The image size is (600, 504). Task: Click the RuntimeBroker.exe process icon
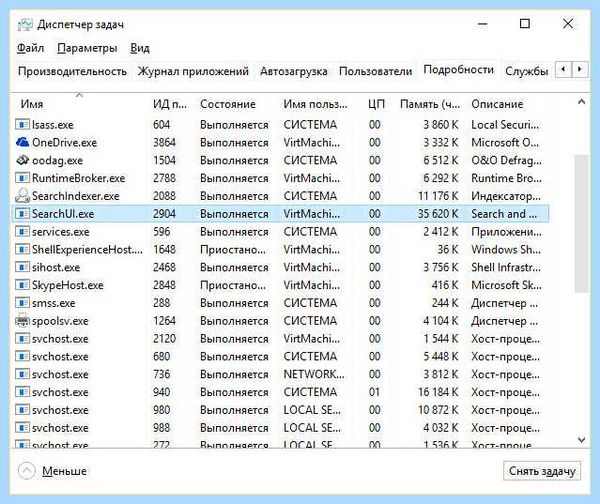(22, 178)
